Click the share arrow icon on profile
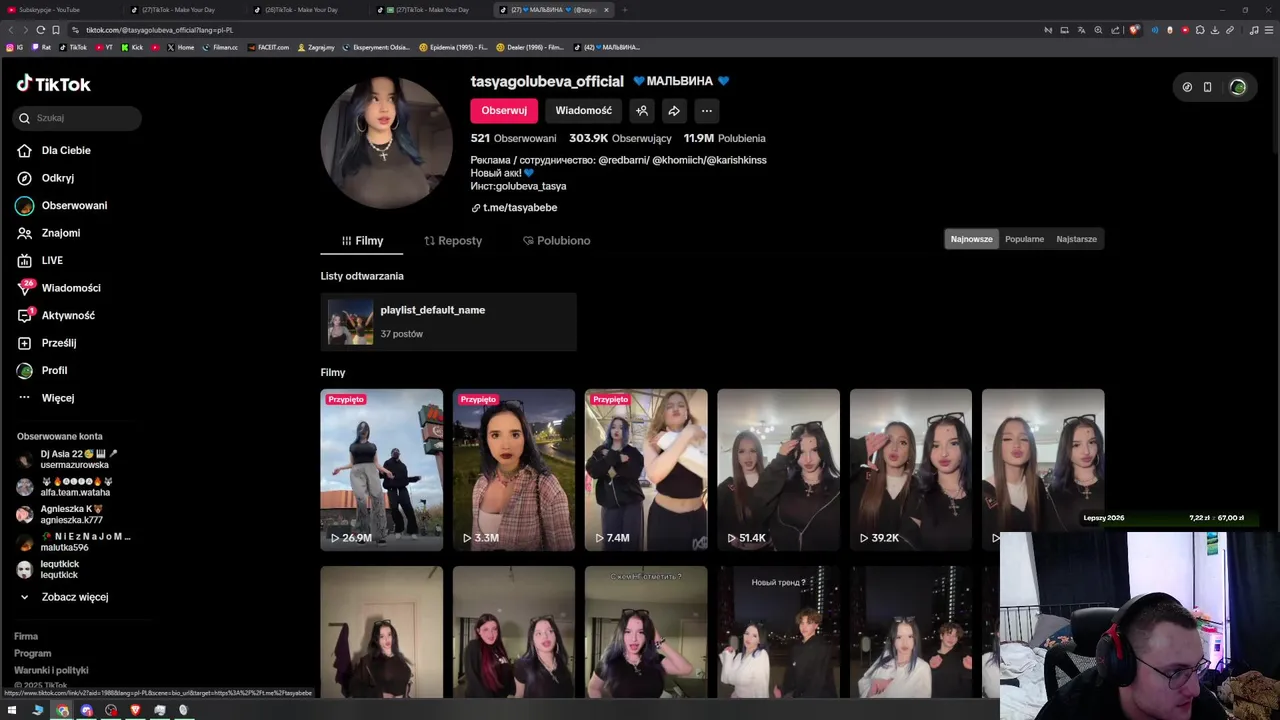The width and height of the screenshot is (1280, 720). [x=674, y=111]
